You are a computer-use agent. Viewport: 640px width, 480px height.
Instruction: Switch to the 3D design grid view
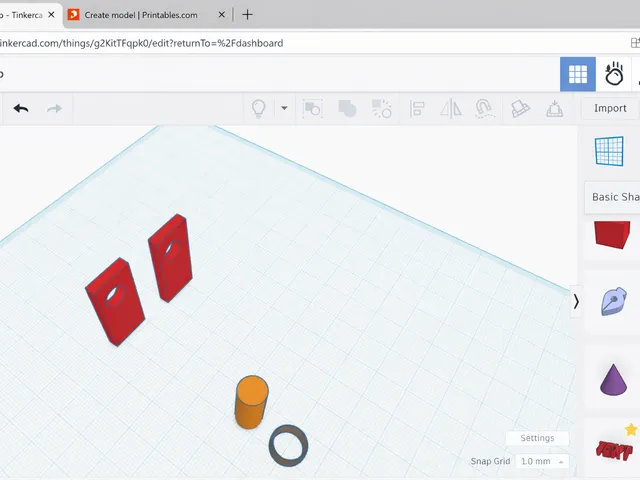point(578,74)
